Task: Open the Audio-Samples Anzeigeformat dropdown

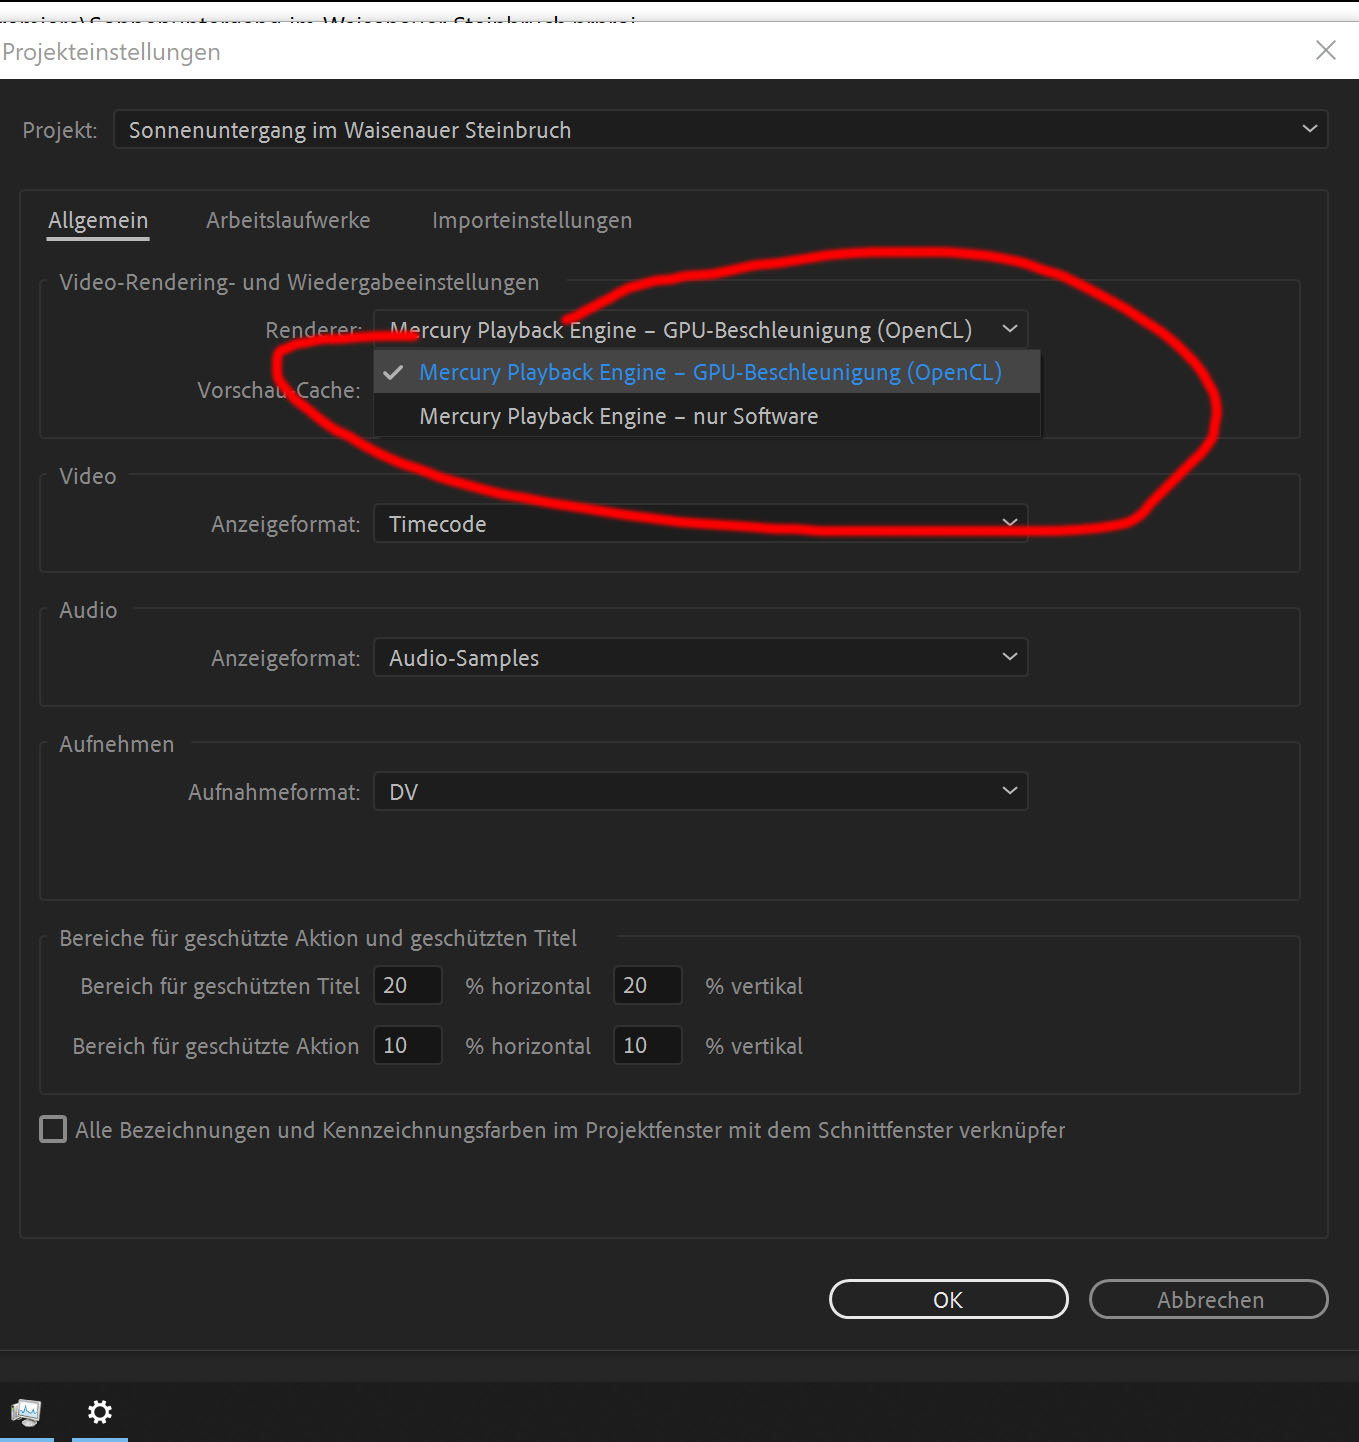Action: point(700,658)
